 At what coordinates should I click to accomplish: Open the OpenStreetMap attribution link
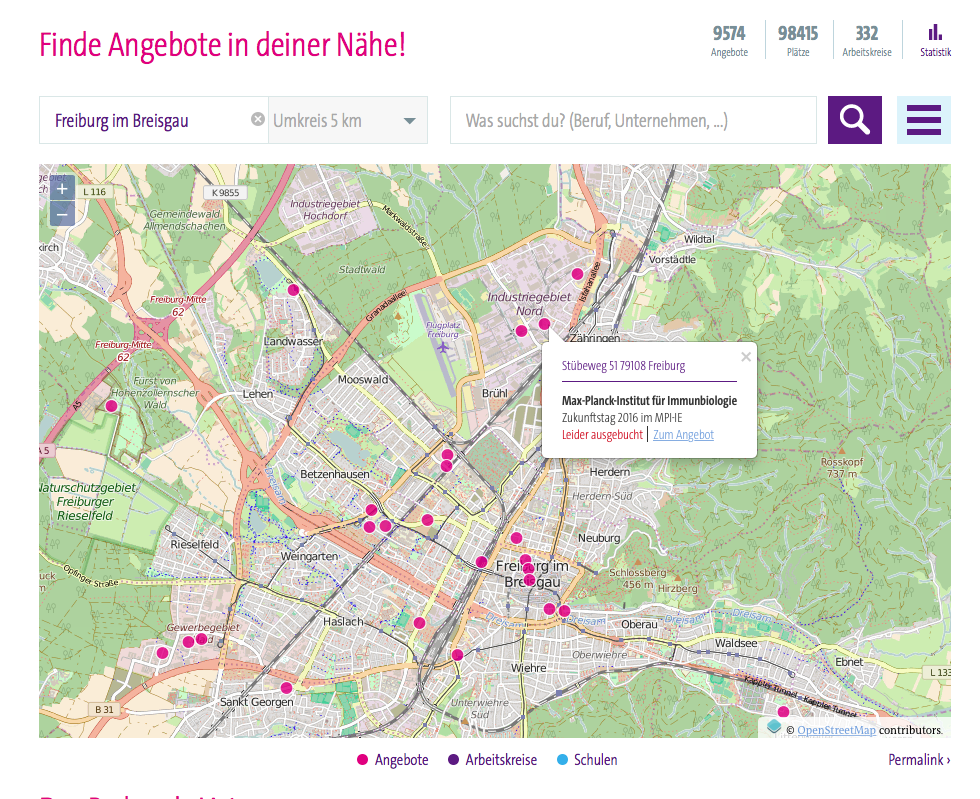pos(836,730)
